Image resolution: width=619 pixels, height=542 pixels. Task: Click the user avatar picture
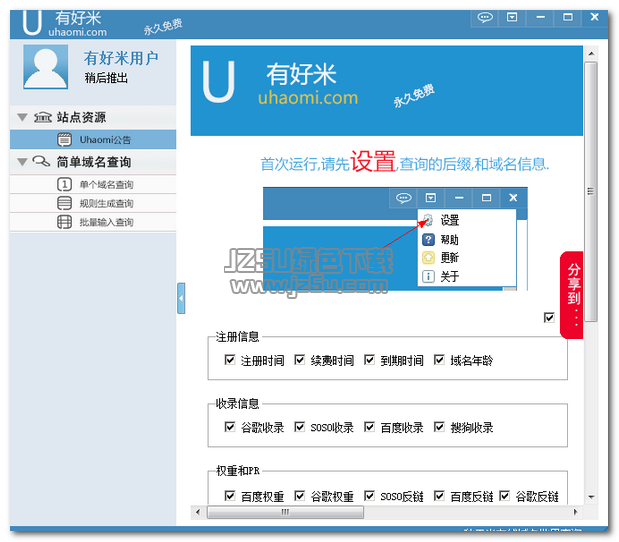tap(45, 67)
